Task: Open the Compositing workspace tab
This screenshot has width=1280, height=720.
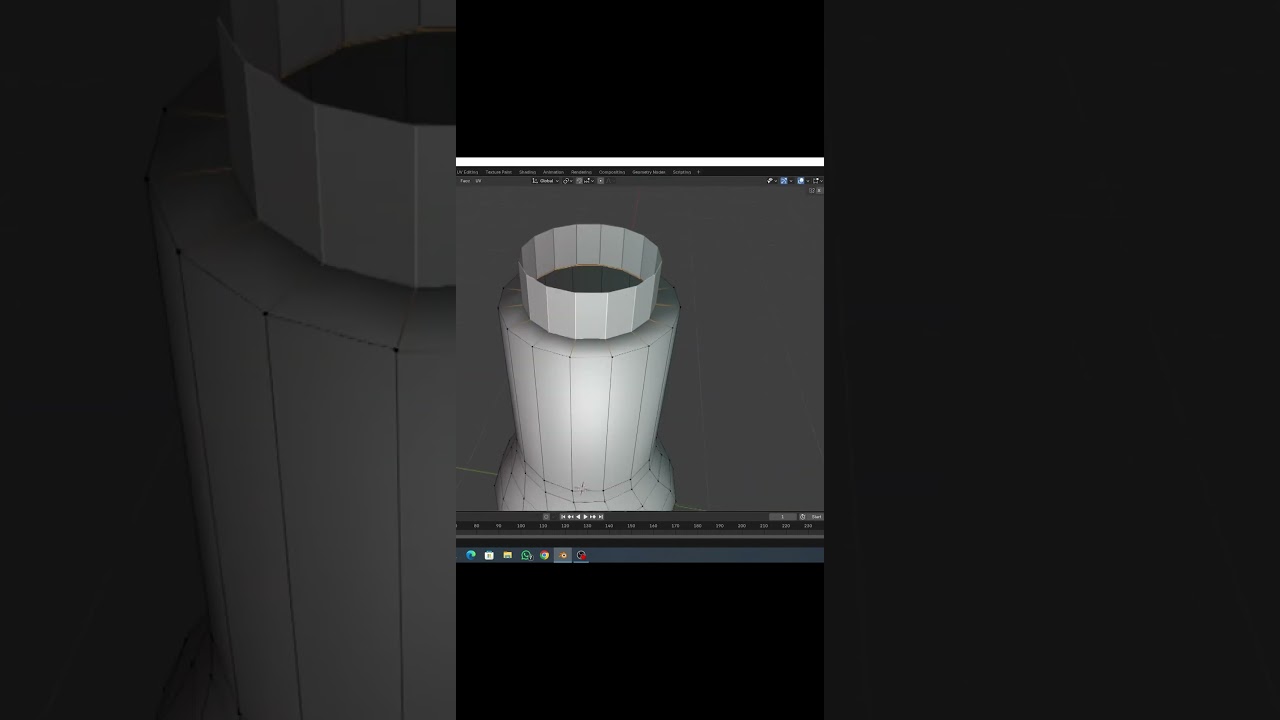Action: click(x=612, y=172)
